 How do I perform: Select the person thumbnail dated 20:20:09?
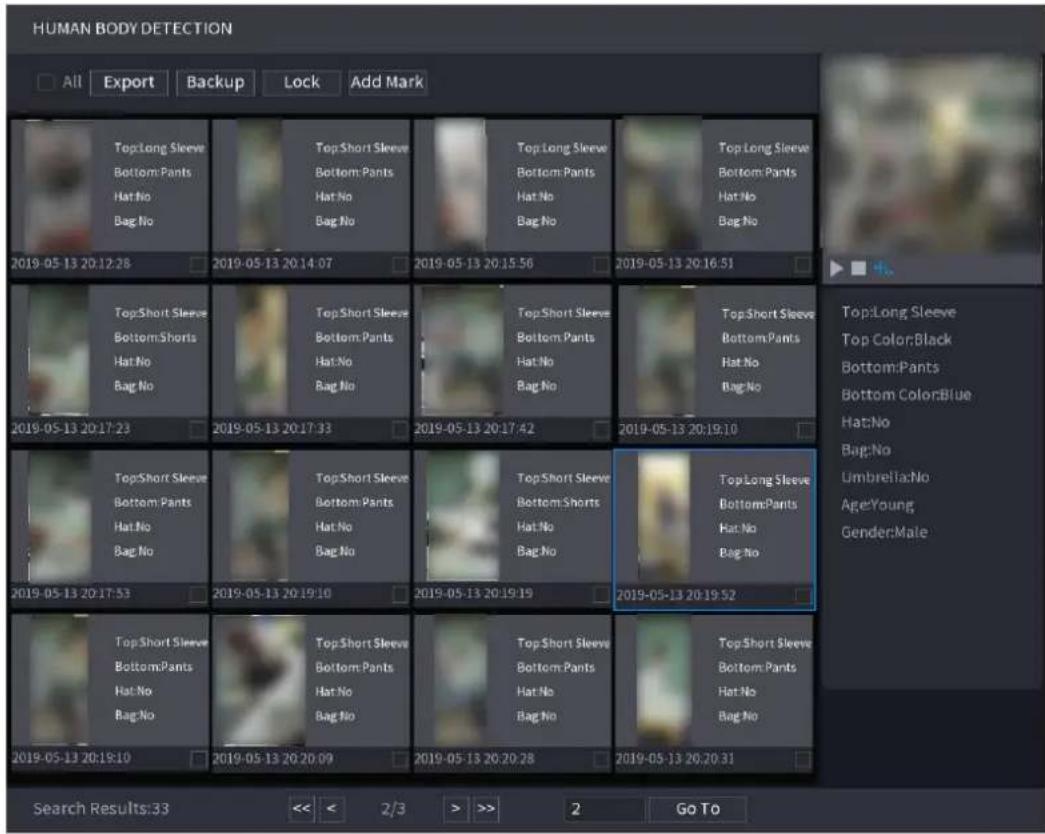pos(260,680)
